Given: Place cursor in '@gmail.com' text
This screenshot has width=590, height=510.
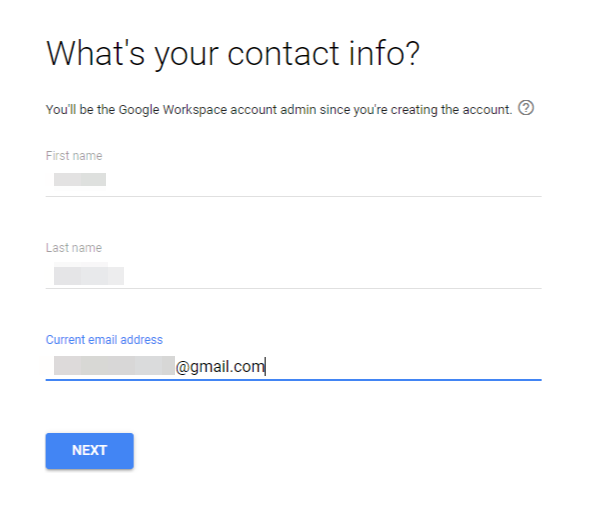Looking at the screenshot, I should coord(220,366).
